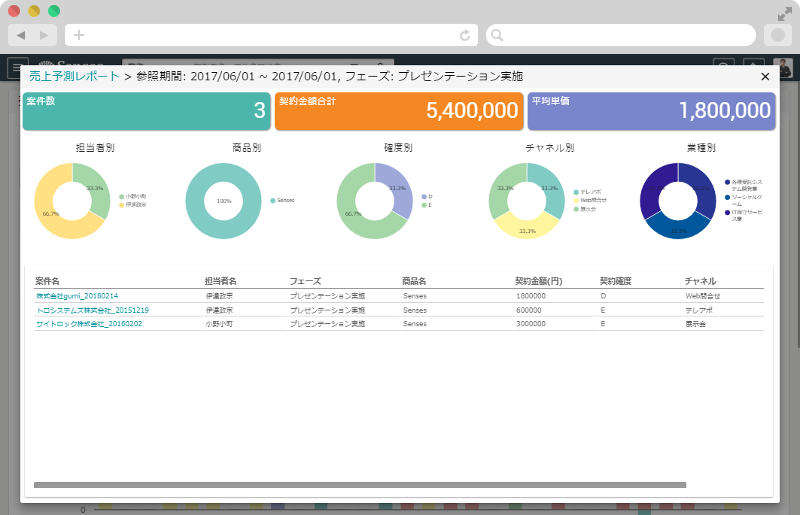The width and height of the screenshot is (800, 515).
Task: Open deal サイトロック株式会社_20160202
Action: click(88, 324)
